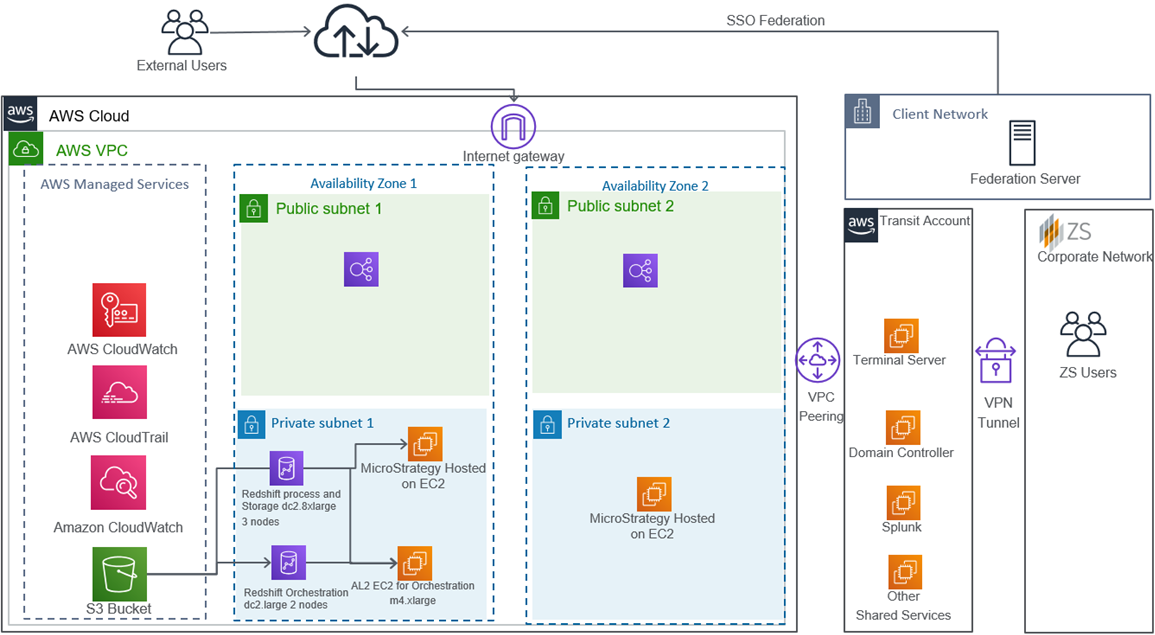Click MicroStrategy EC2 icon in Private subnet 1

click(x=425, y=444)
